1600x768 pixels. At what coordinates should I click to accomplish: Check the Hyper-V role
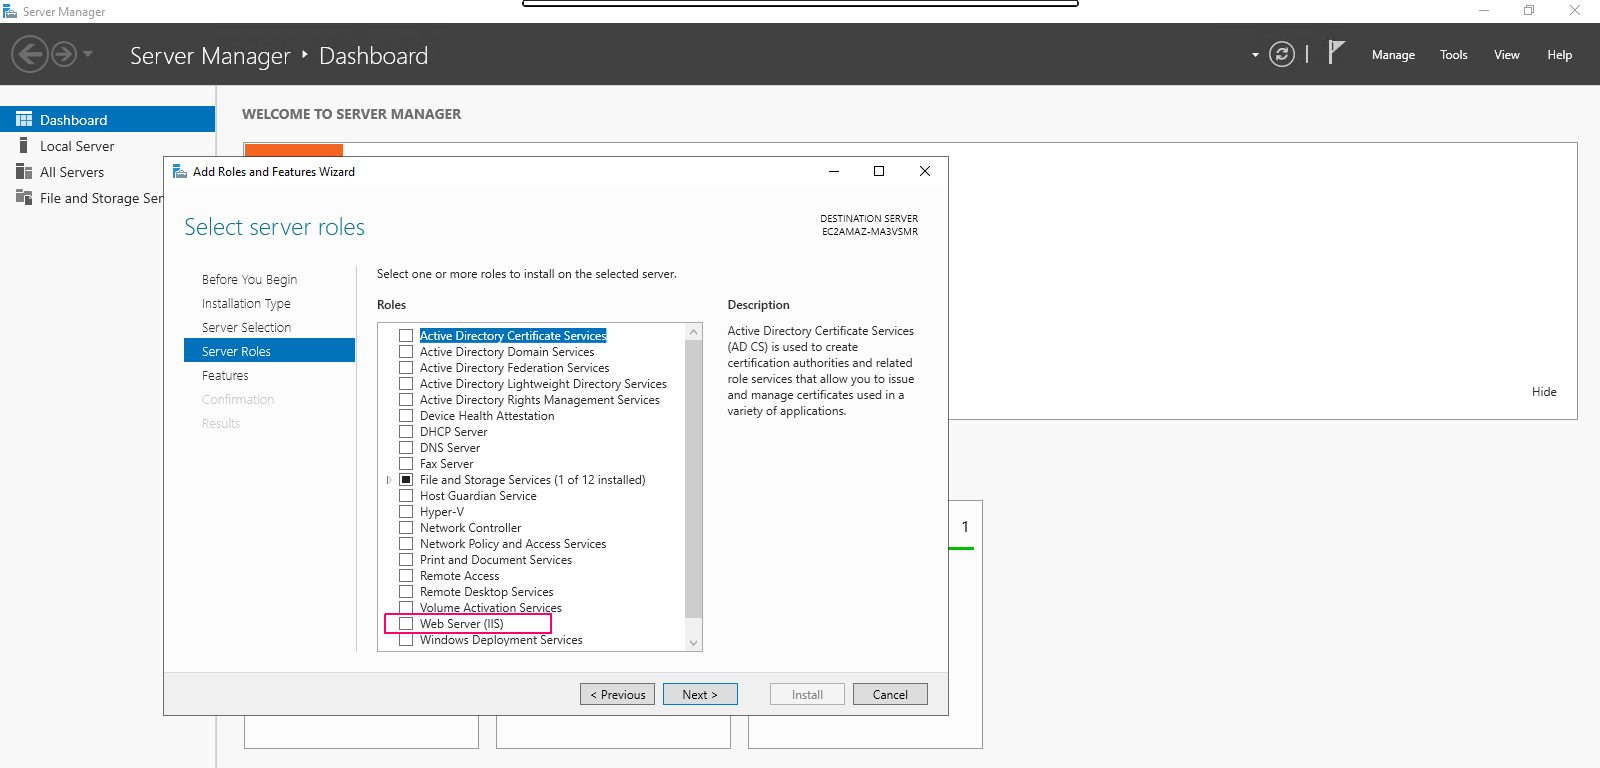[406, 512]
